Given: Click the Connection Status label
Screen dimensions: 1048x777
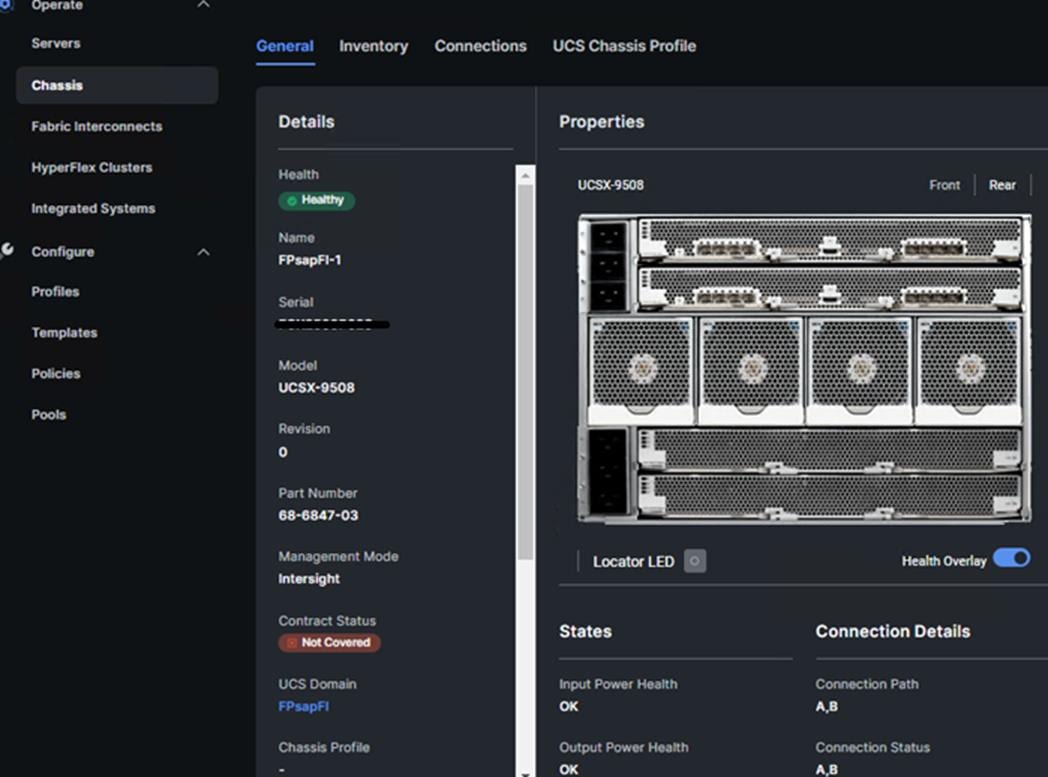Looking at the screenshot, I should [x=872, y=748].
